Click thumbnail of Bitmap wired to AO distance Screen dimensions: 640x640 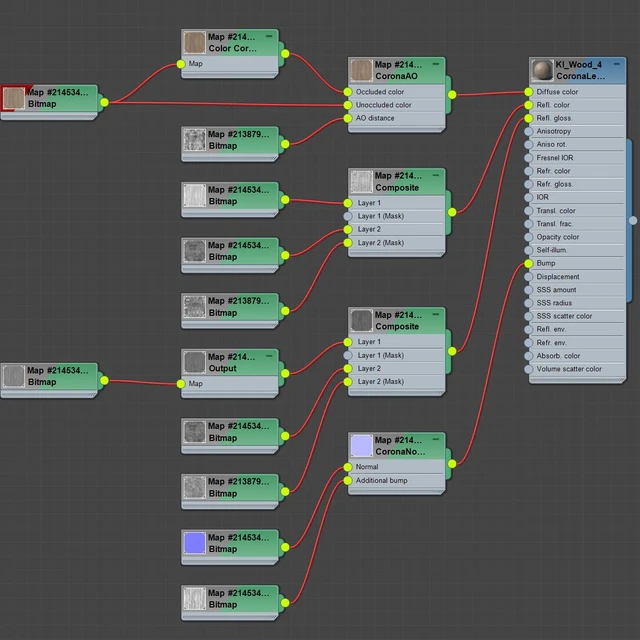(x=194, y=140)
